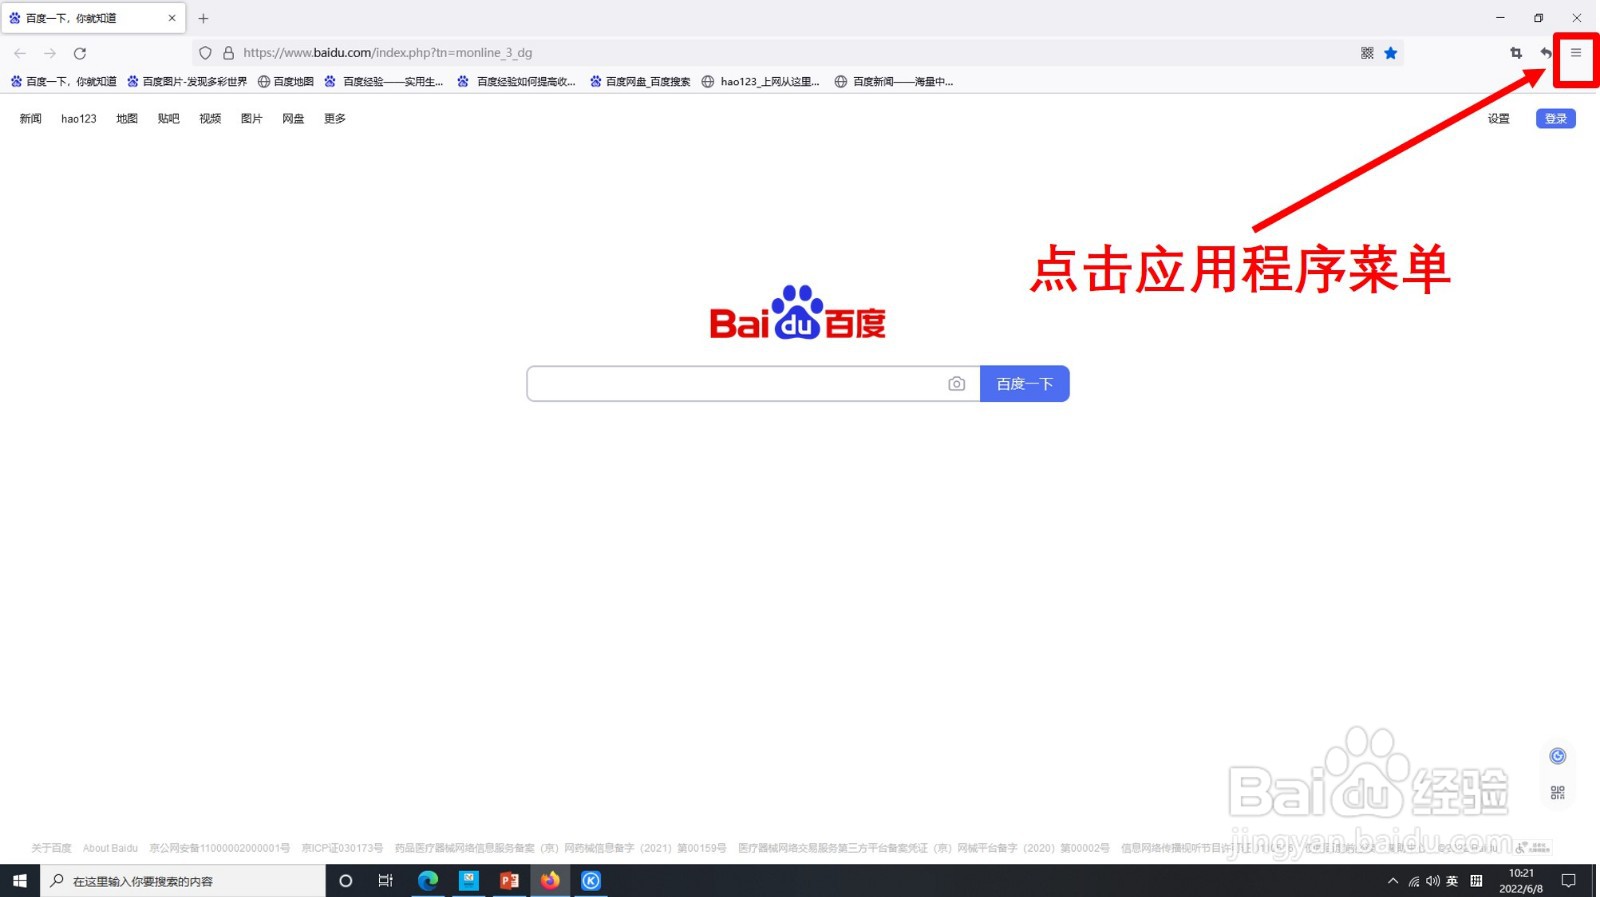
Task: Open Task View on the taskbar
Action: [x=386, y=881]
